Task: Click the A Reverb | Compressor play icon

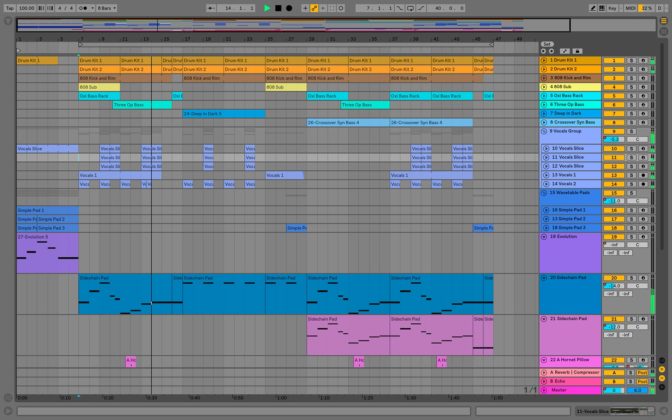Action: (x=544, y=372)
